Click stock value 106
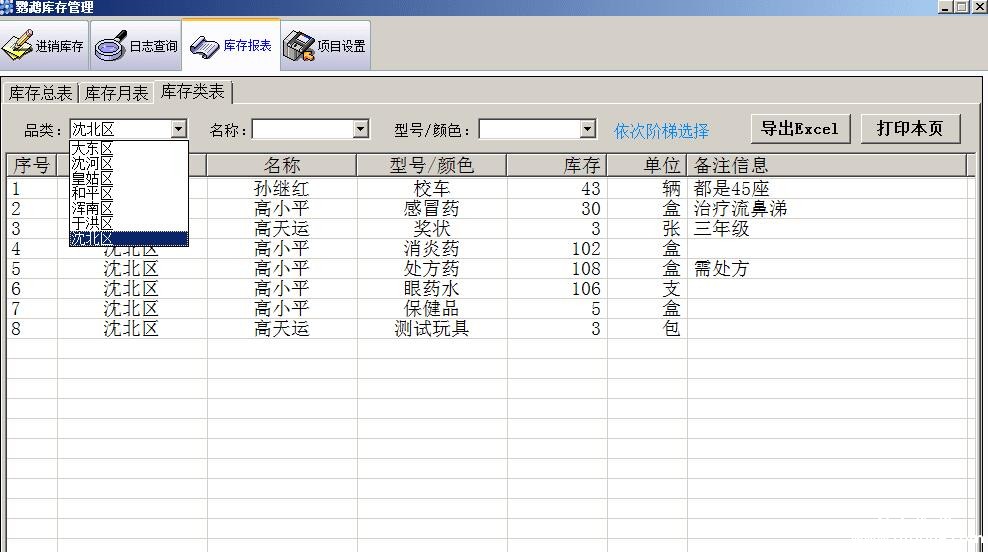The image size is (988, 552). (585, 289)
